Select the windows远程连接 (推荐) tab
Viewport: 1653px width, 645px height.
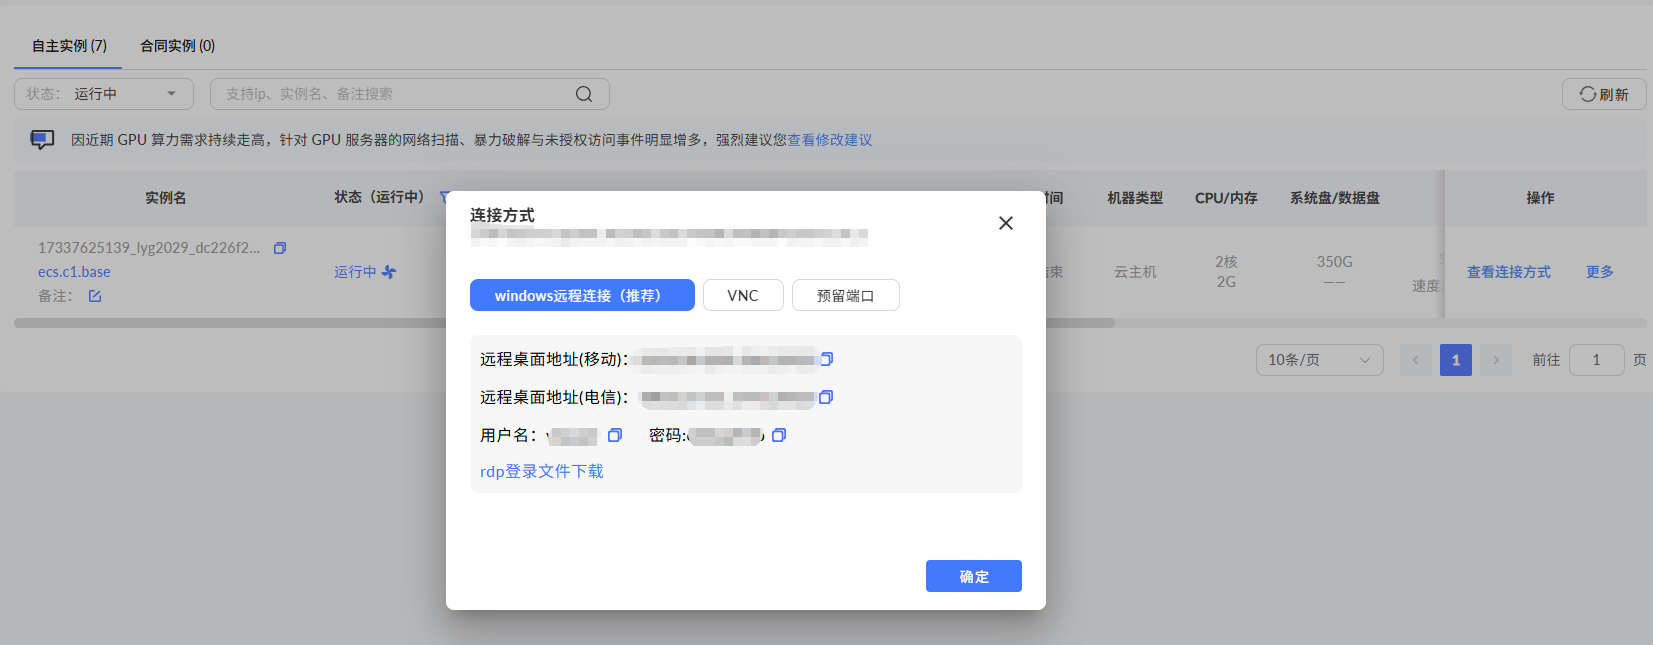coord(582,295)
